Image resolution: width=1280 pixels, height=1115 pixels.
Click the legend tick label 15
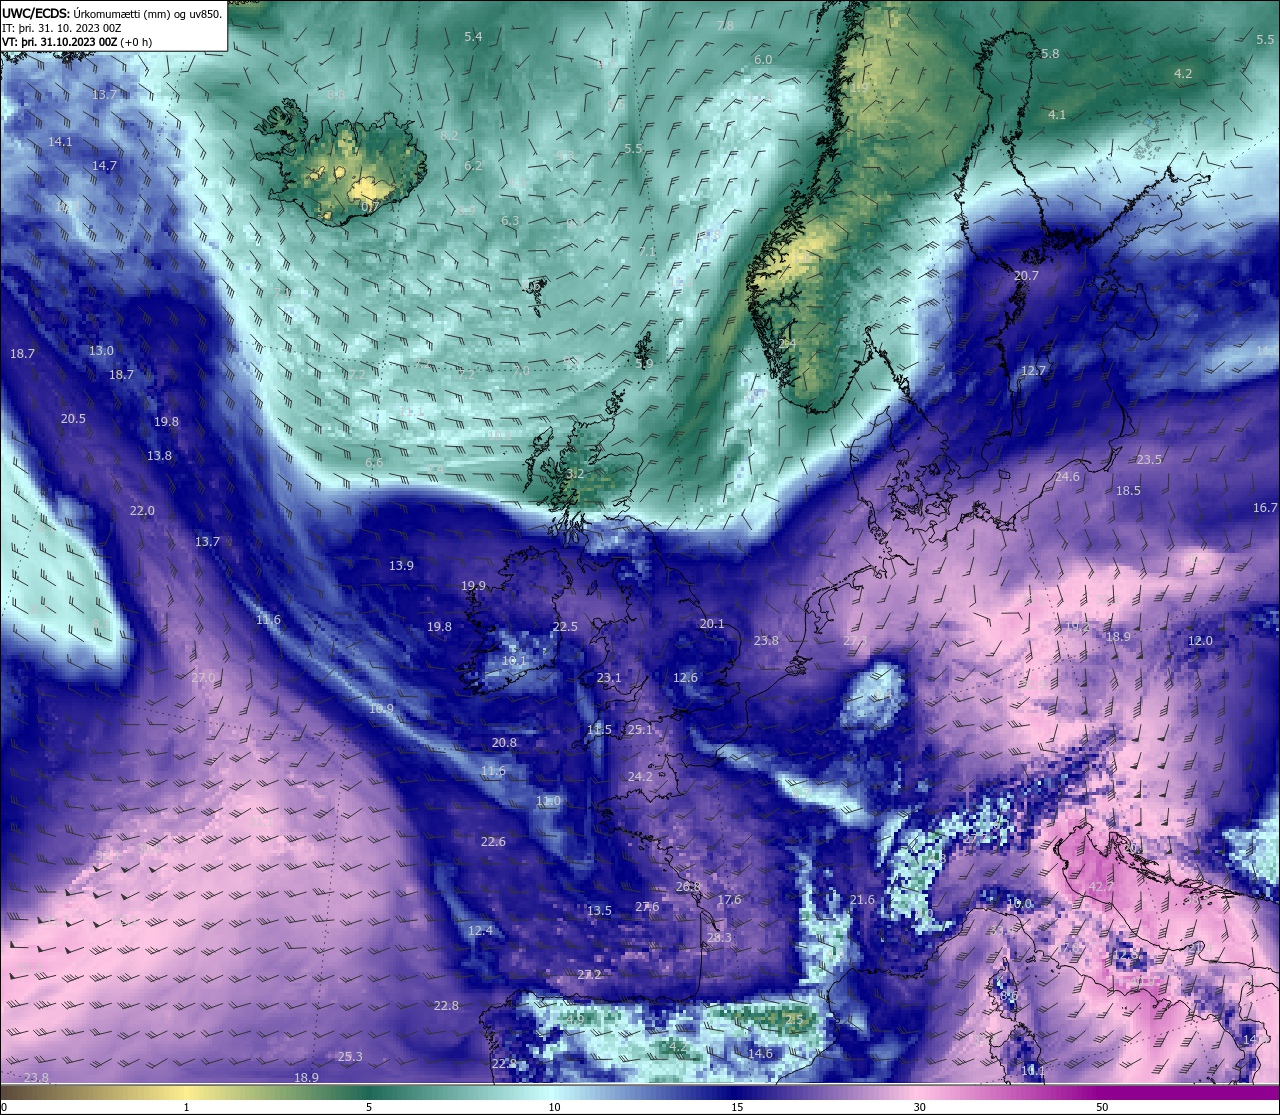pyautogui.click(x=736, y=1107)
